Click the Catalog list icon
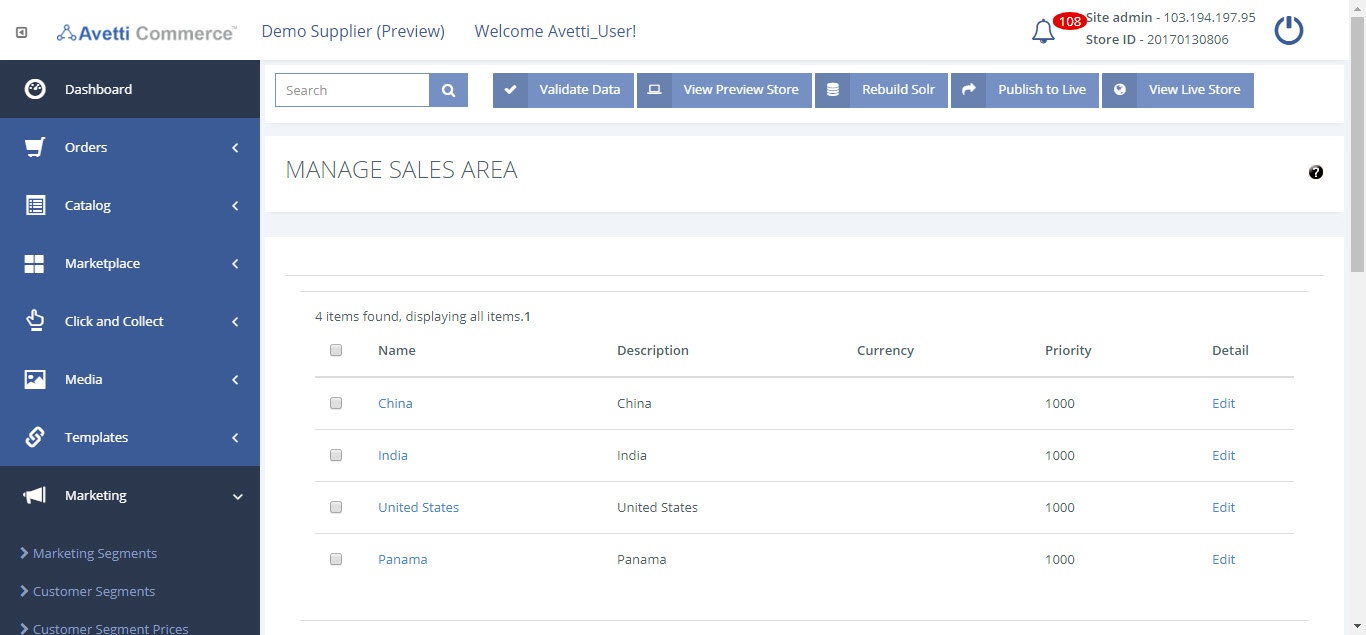 35,205
